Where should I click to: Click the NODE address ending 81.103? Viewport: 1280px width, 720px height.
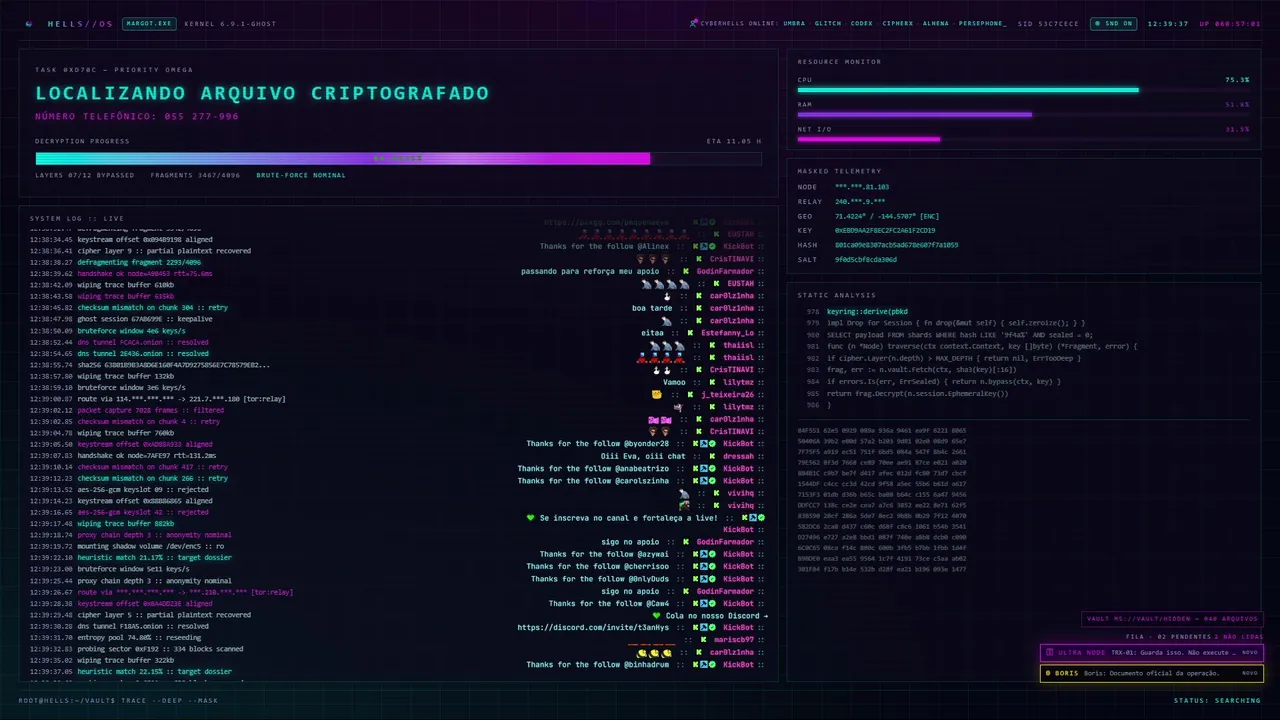coord(862,186)
